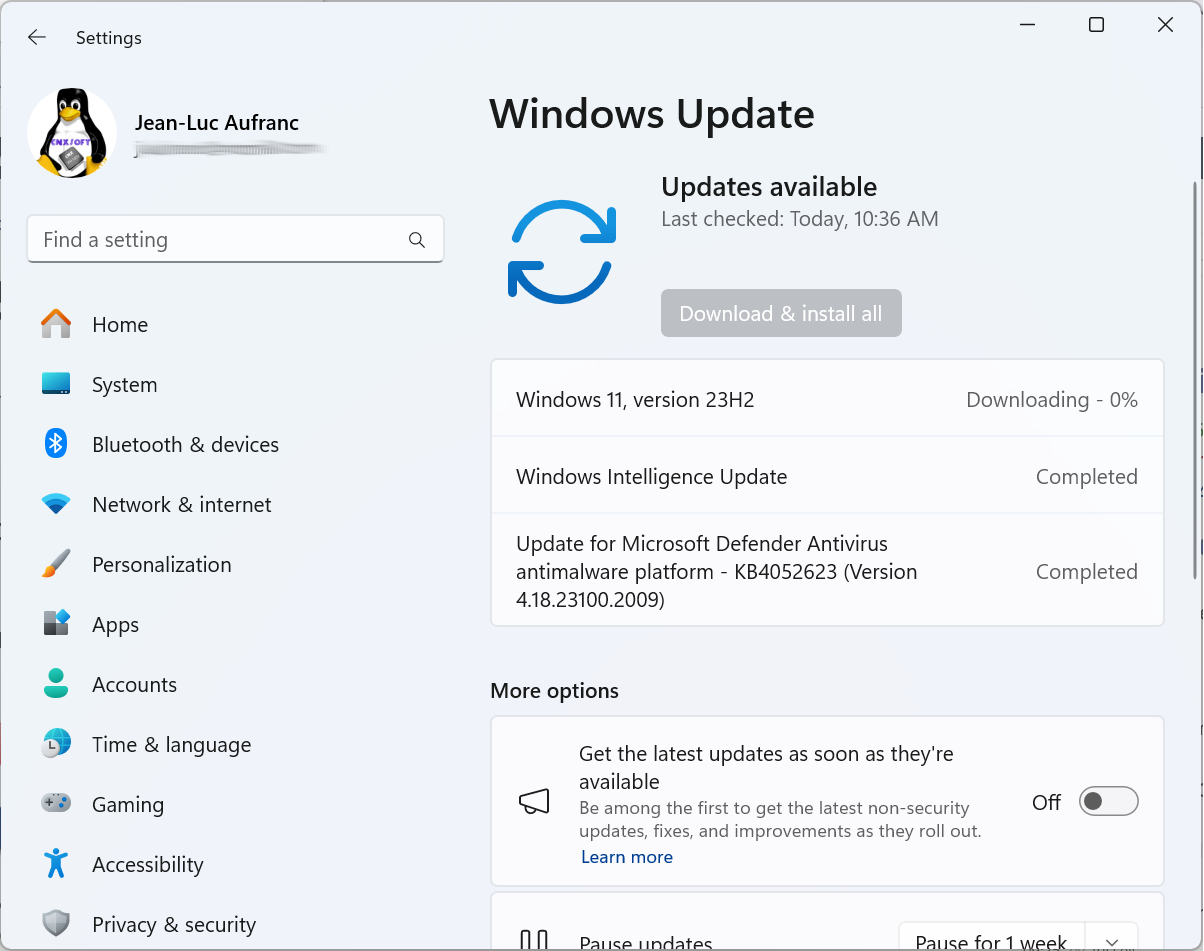Screen dimensions: 1204x951
Task: Click the Defender Antivirus KB4052623 update row
Action: [x=827, y=571]
